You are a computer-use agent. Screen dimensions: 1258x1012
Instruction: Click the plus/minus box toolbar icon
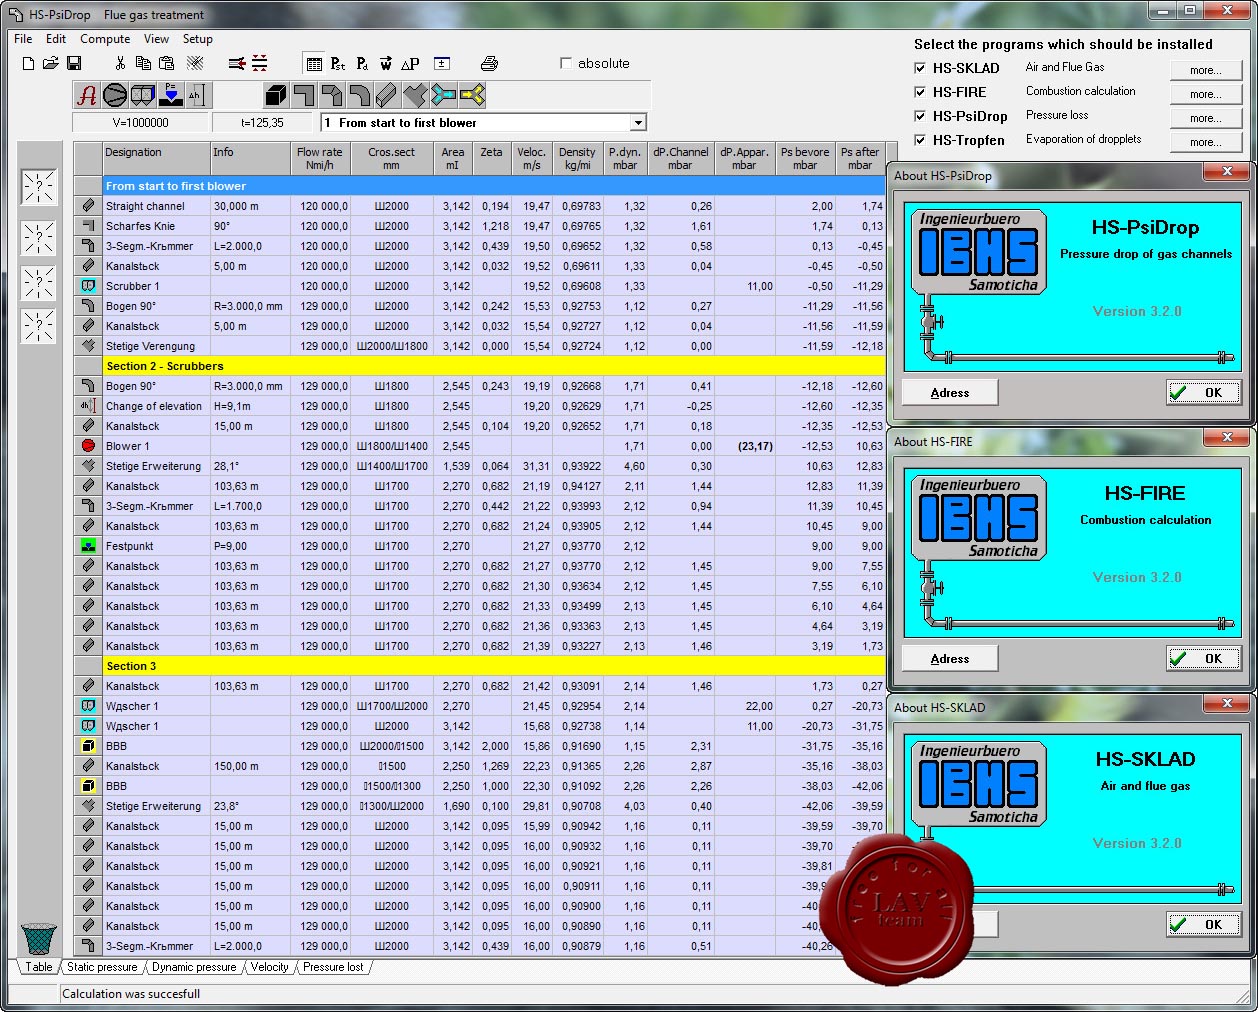[442, 64]
